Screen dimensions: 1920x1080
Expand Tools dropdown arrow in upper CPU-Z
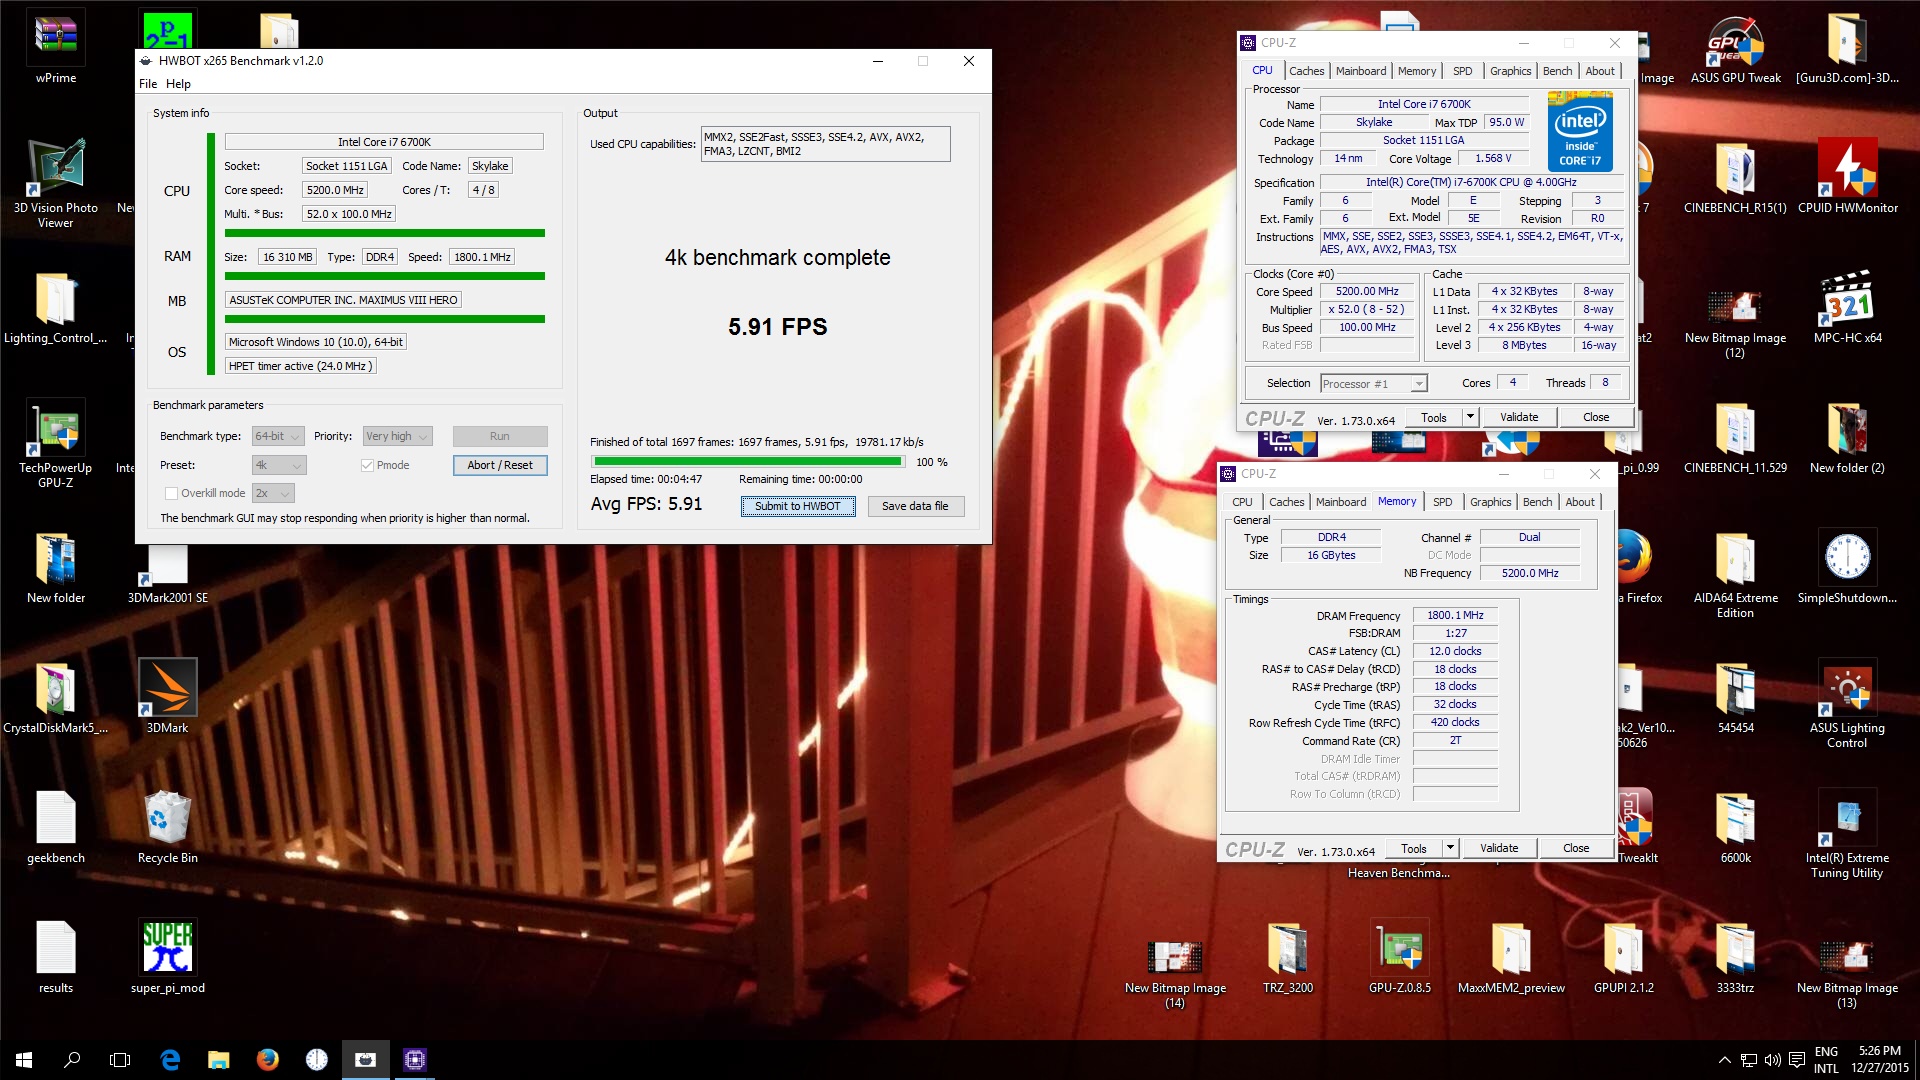(1470, 417)
